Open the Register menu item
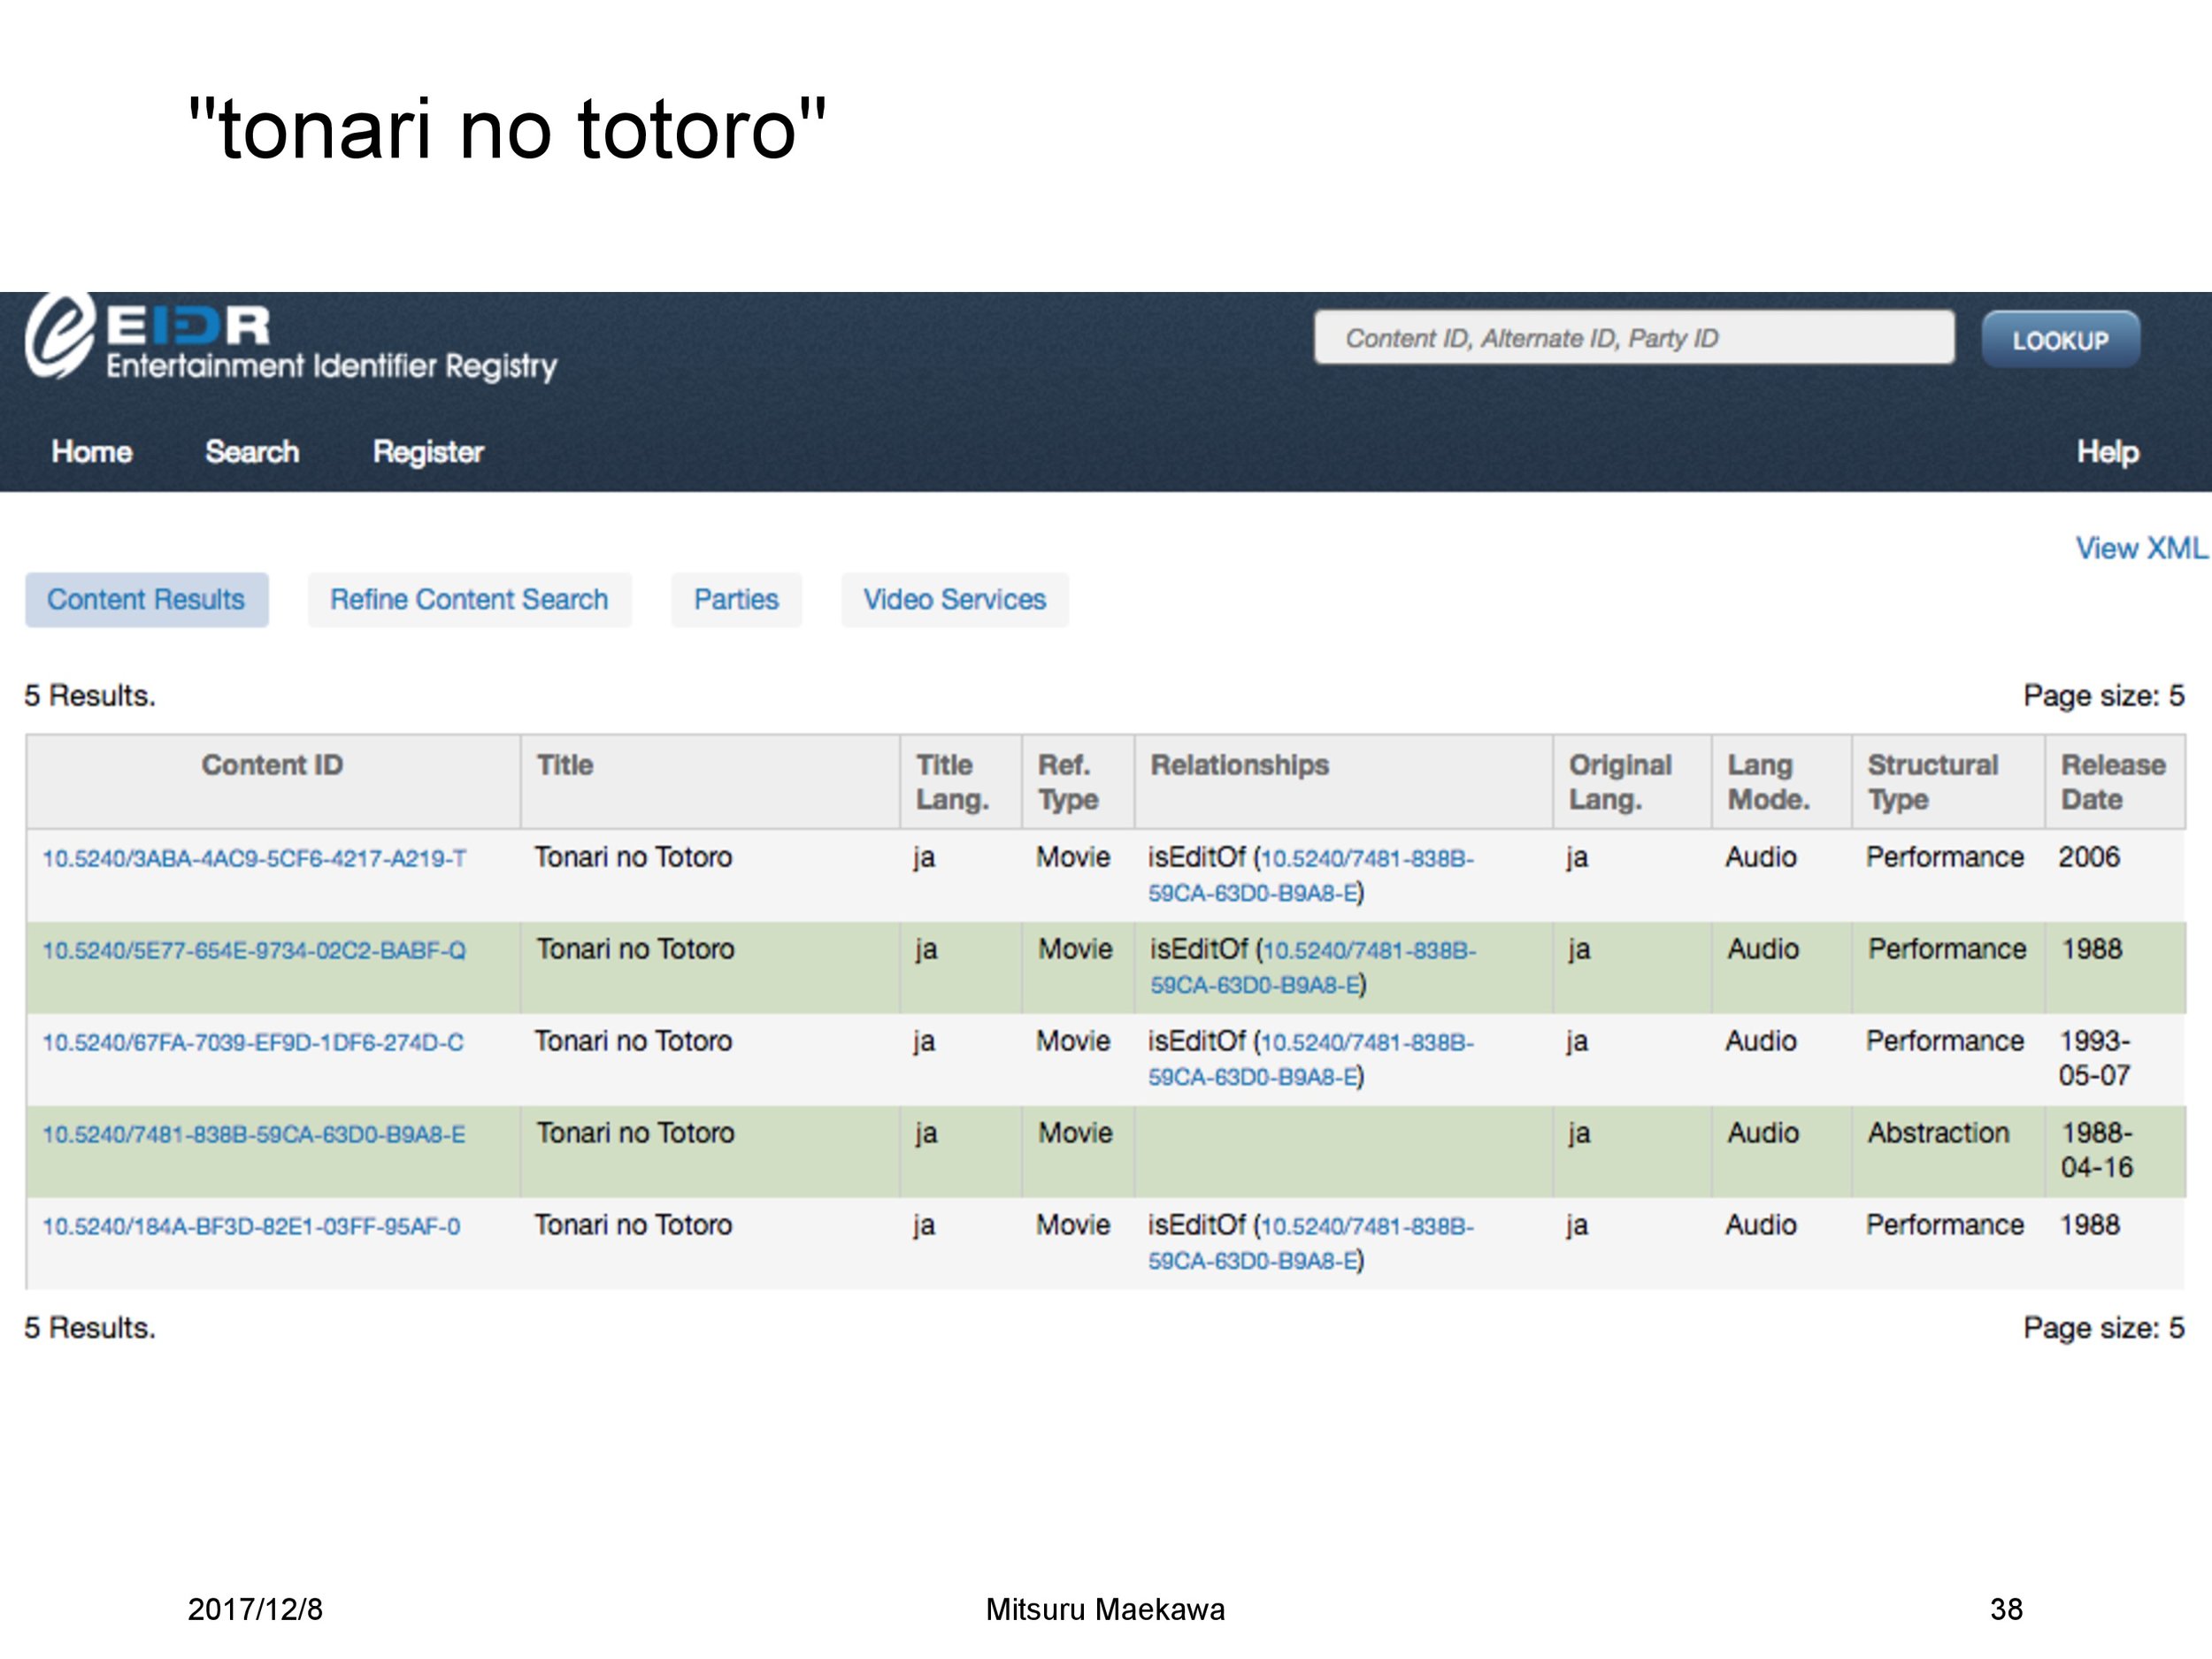 click(428, 452)
